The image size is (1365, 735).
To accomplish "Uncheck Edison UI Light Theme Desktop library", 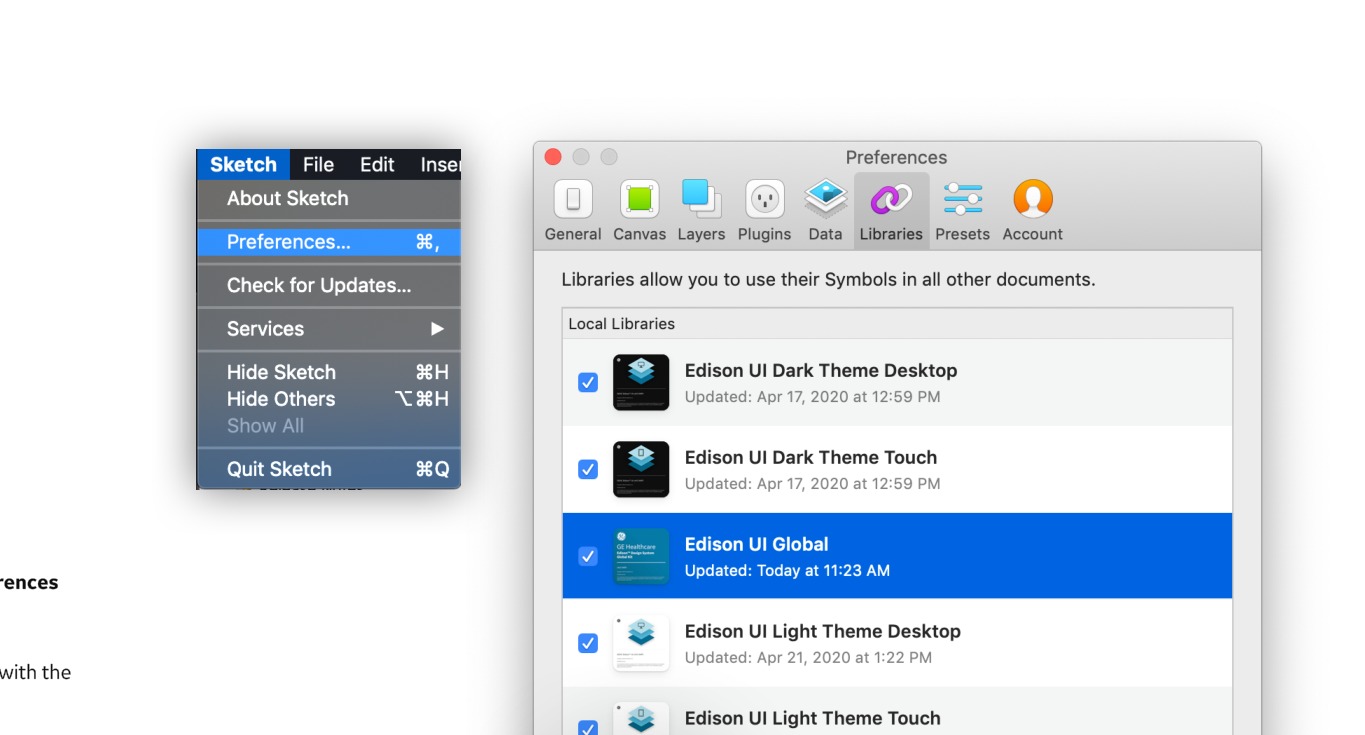I will pos(588,643).
